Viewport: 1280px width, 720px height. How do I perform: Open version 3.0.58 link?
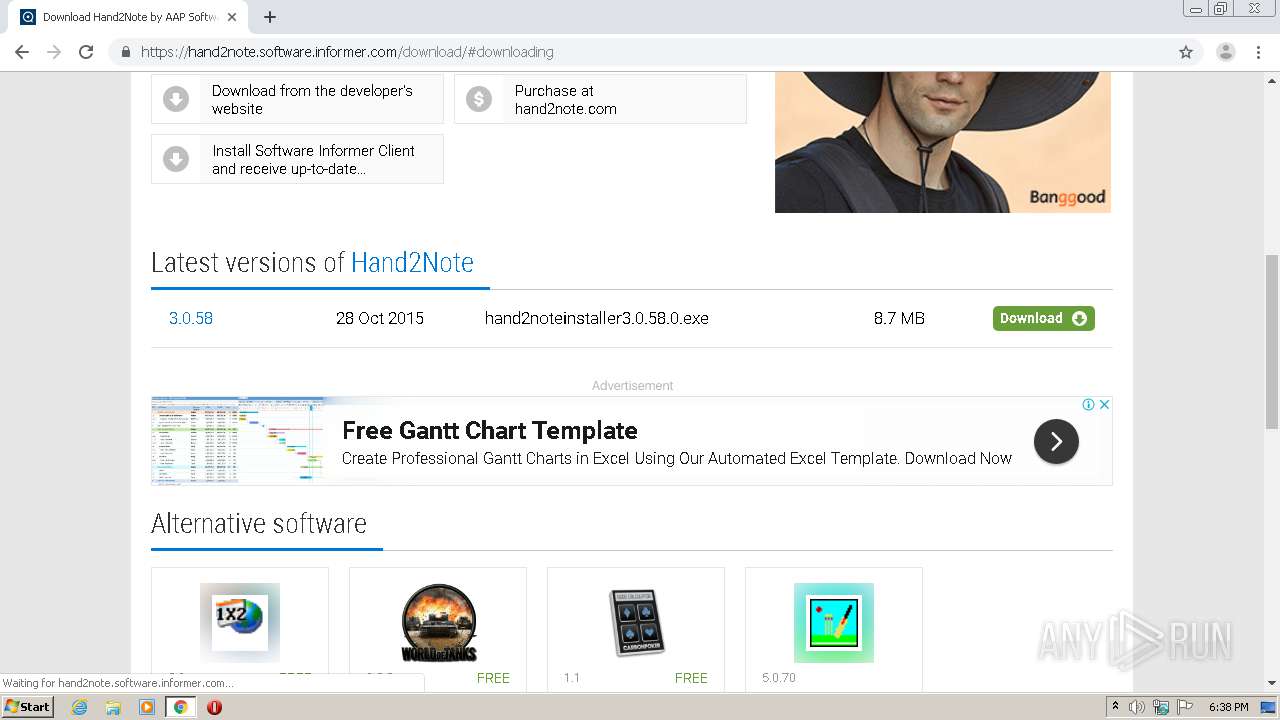(x=191, y=318)
